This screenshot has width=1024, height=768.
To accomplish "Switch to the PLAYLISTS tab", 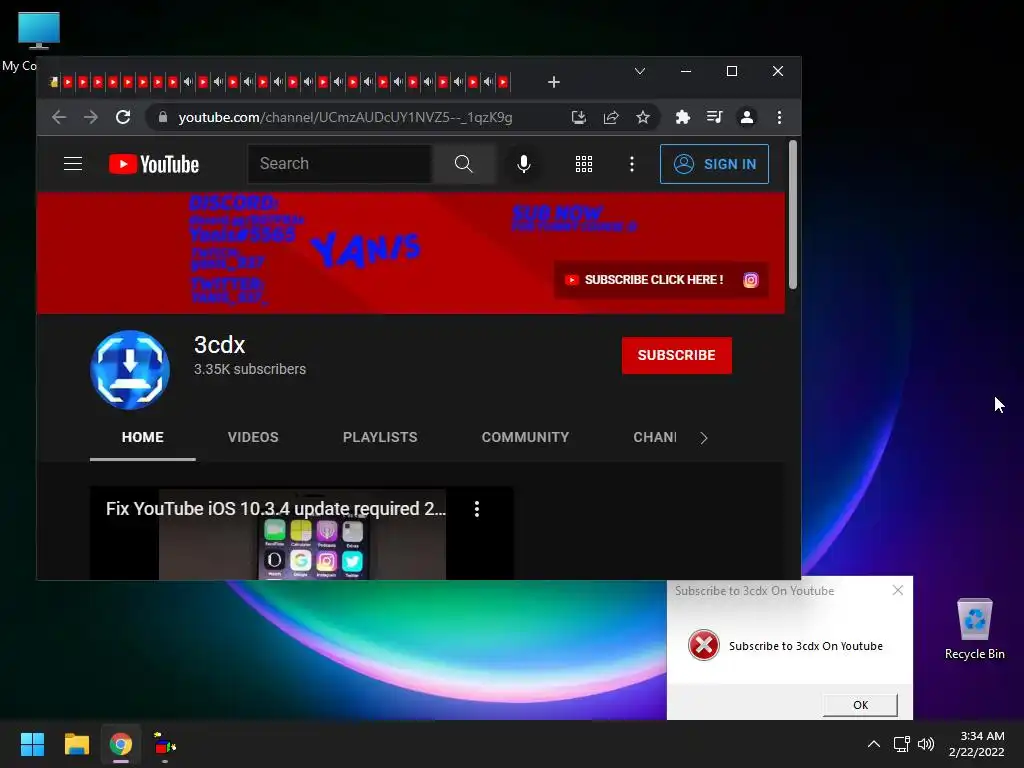I will pyautogui.click(x=380, y=438).
